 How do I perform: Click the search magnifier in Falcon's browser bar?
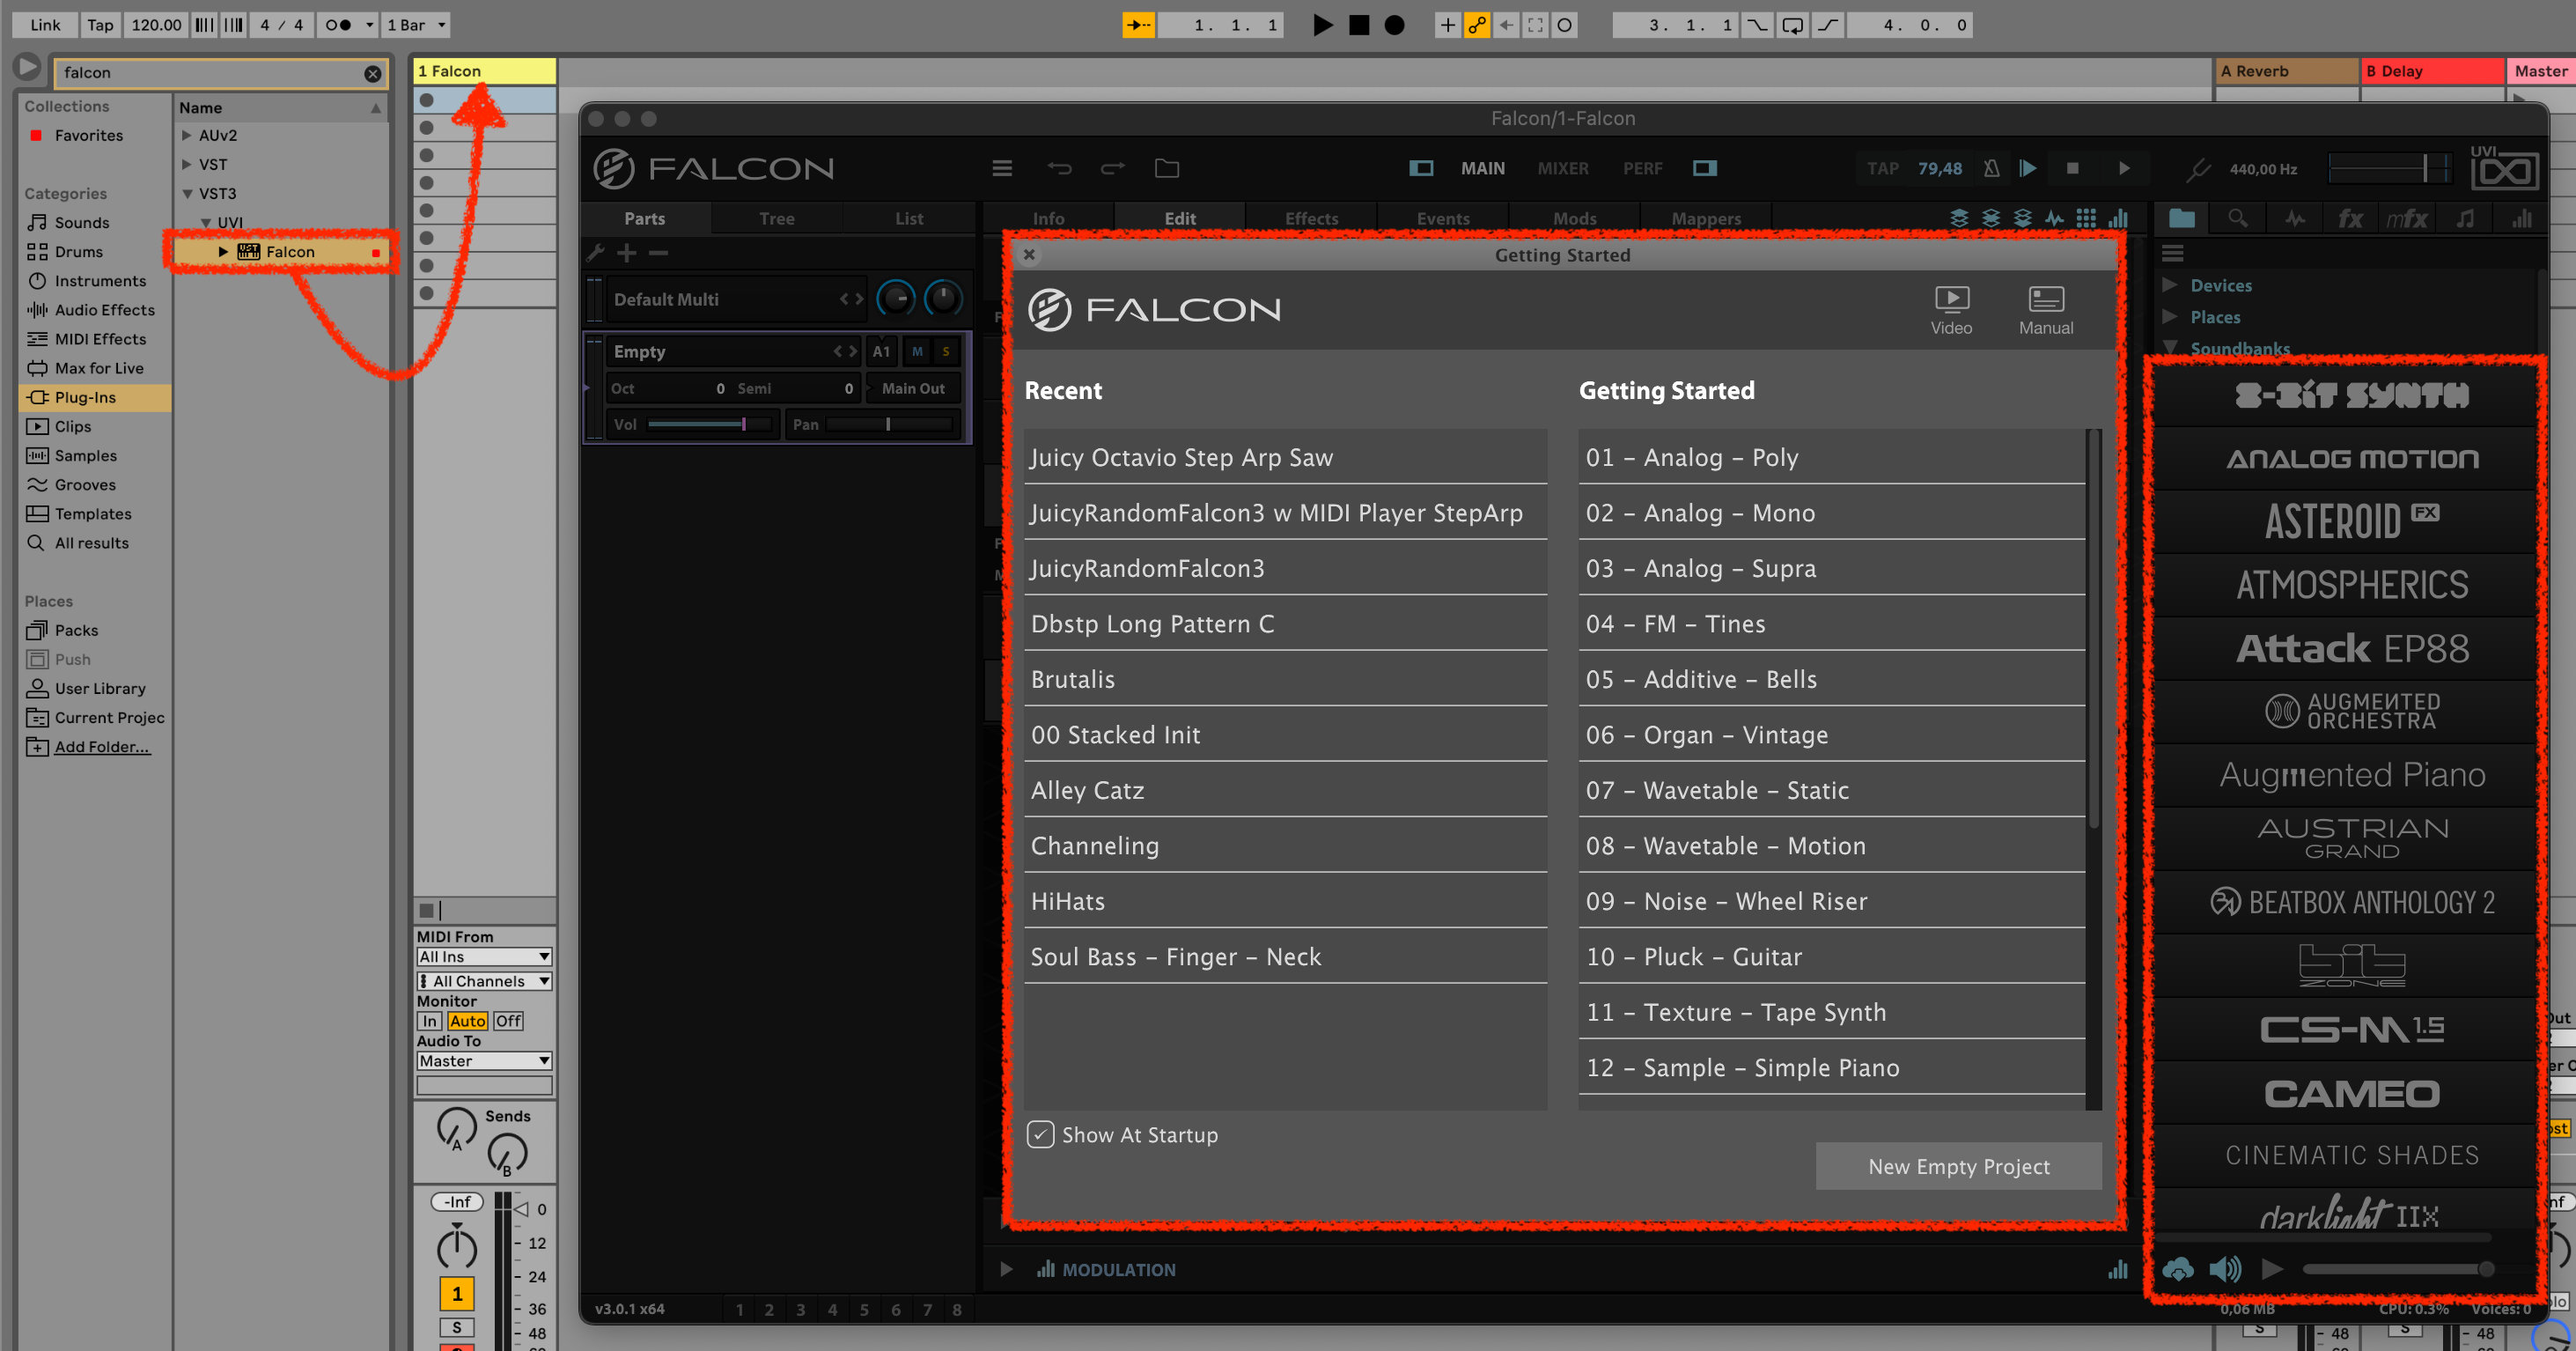(x=2238, y=218)
